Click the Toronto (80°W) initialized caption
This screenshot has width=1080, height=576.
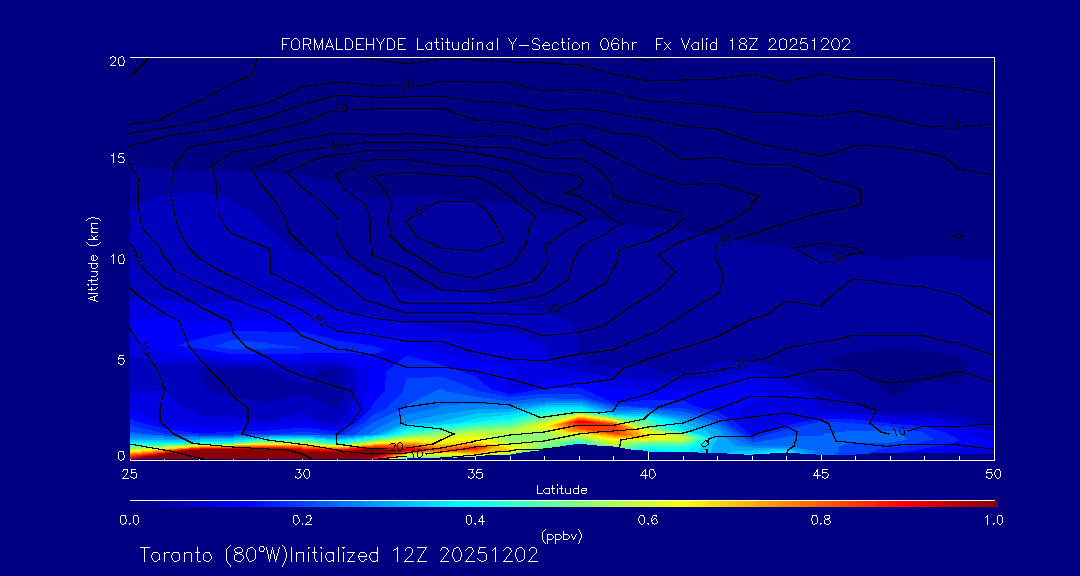(339, 555)
